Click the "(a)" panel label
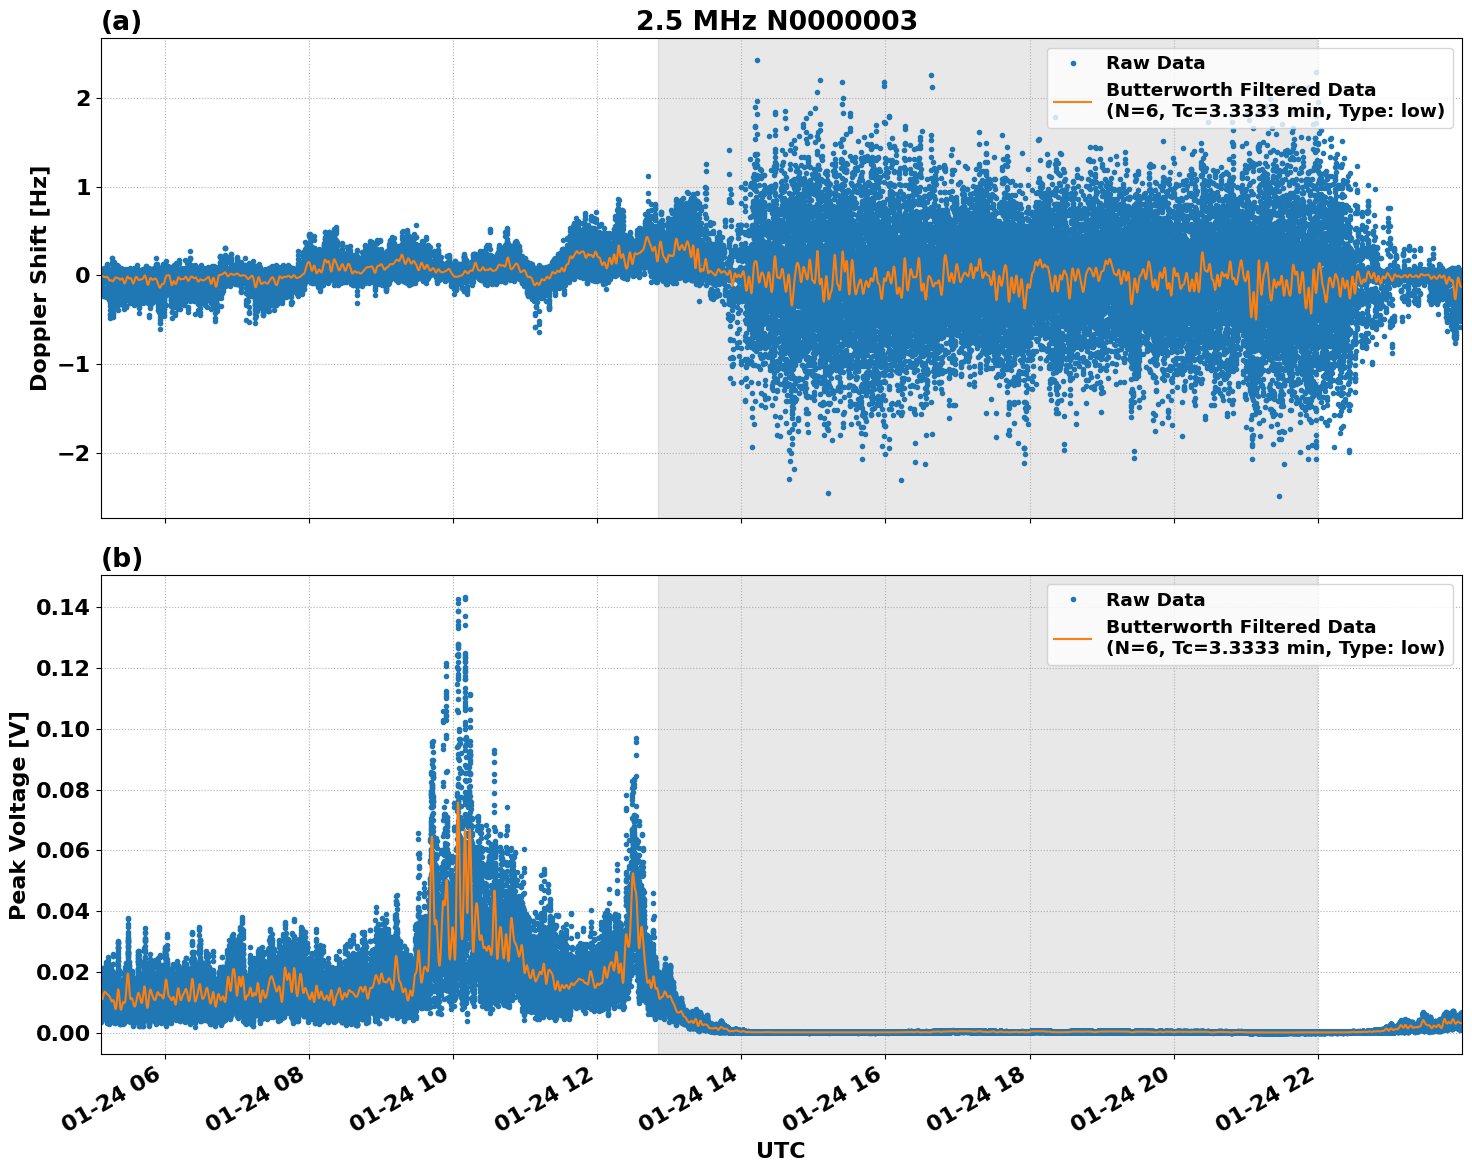Screen dimensions: 1472x1172 (x=121, y=22)
